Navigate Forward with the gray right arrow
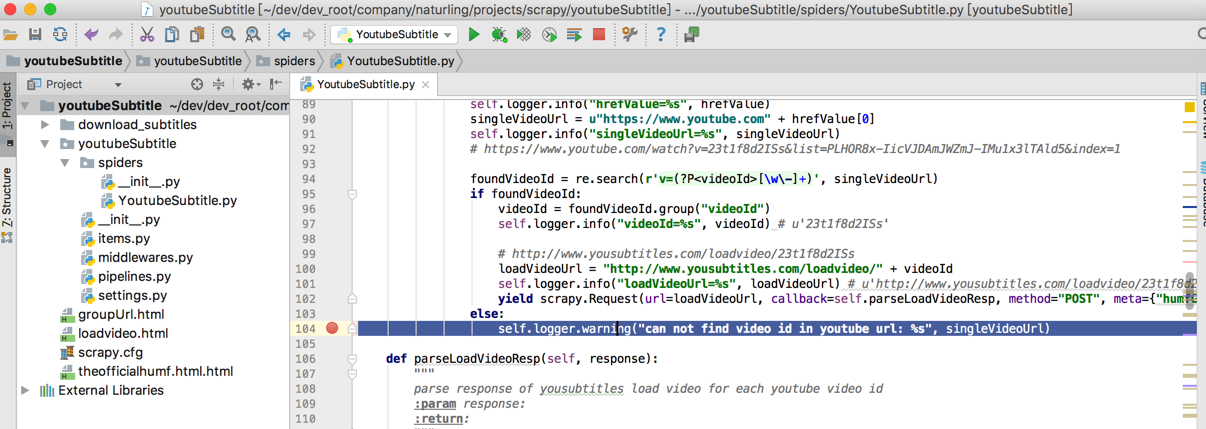The image size is (1206, 429). tap(309, 35)
